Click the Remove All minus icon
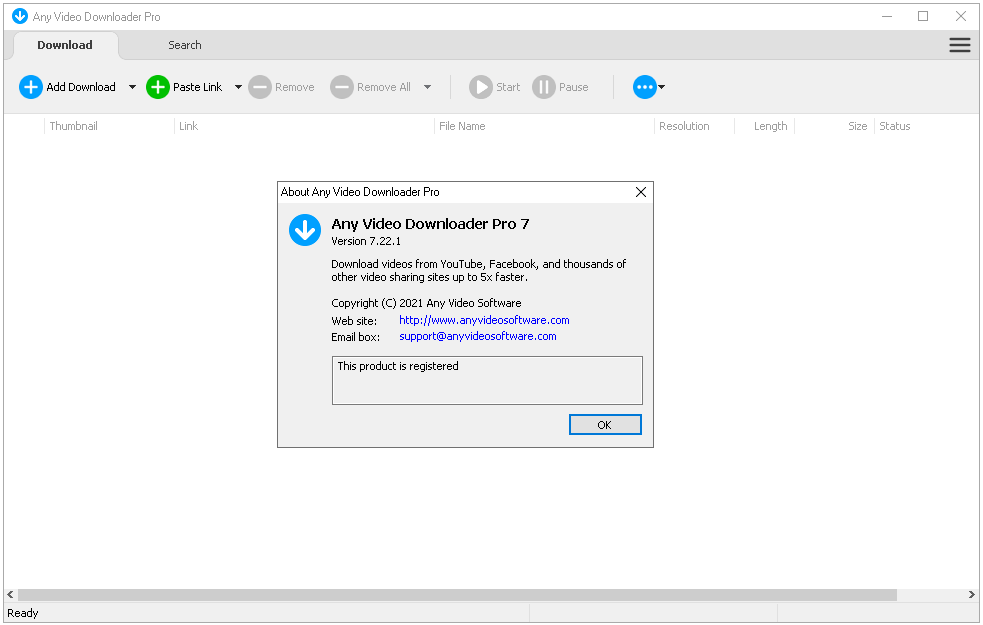This screenshot has height=625, width=983. (342, 87)
